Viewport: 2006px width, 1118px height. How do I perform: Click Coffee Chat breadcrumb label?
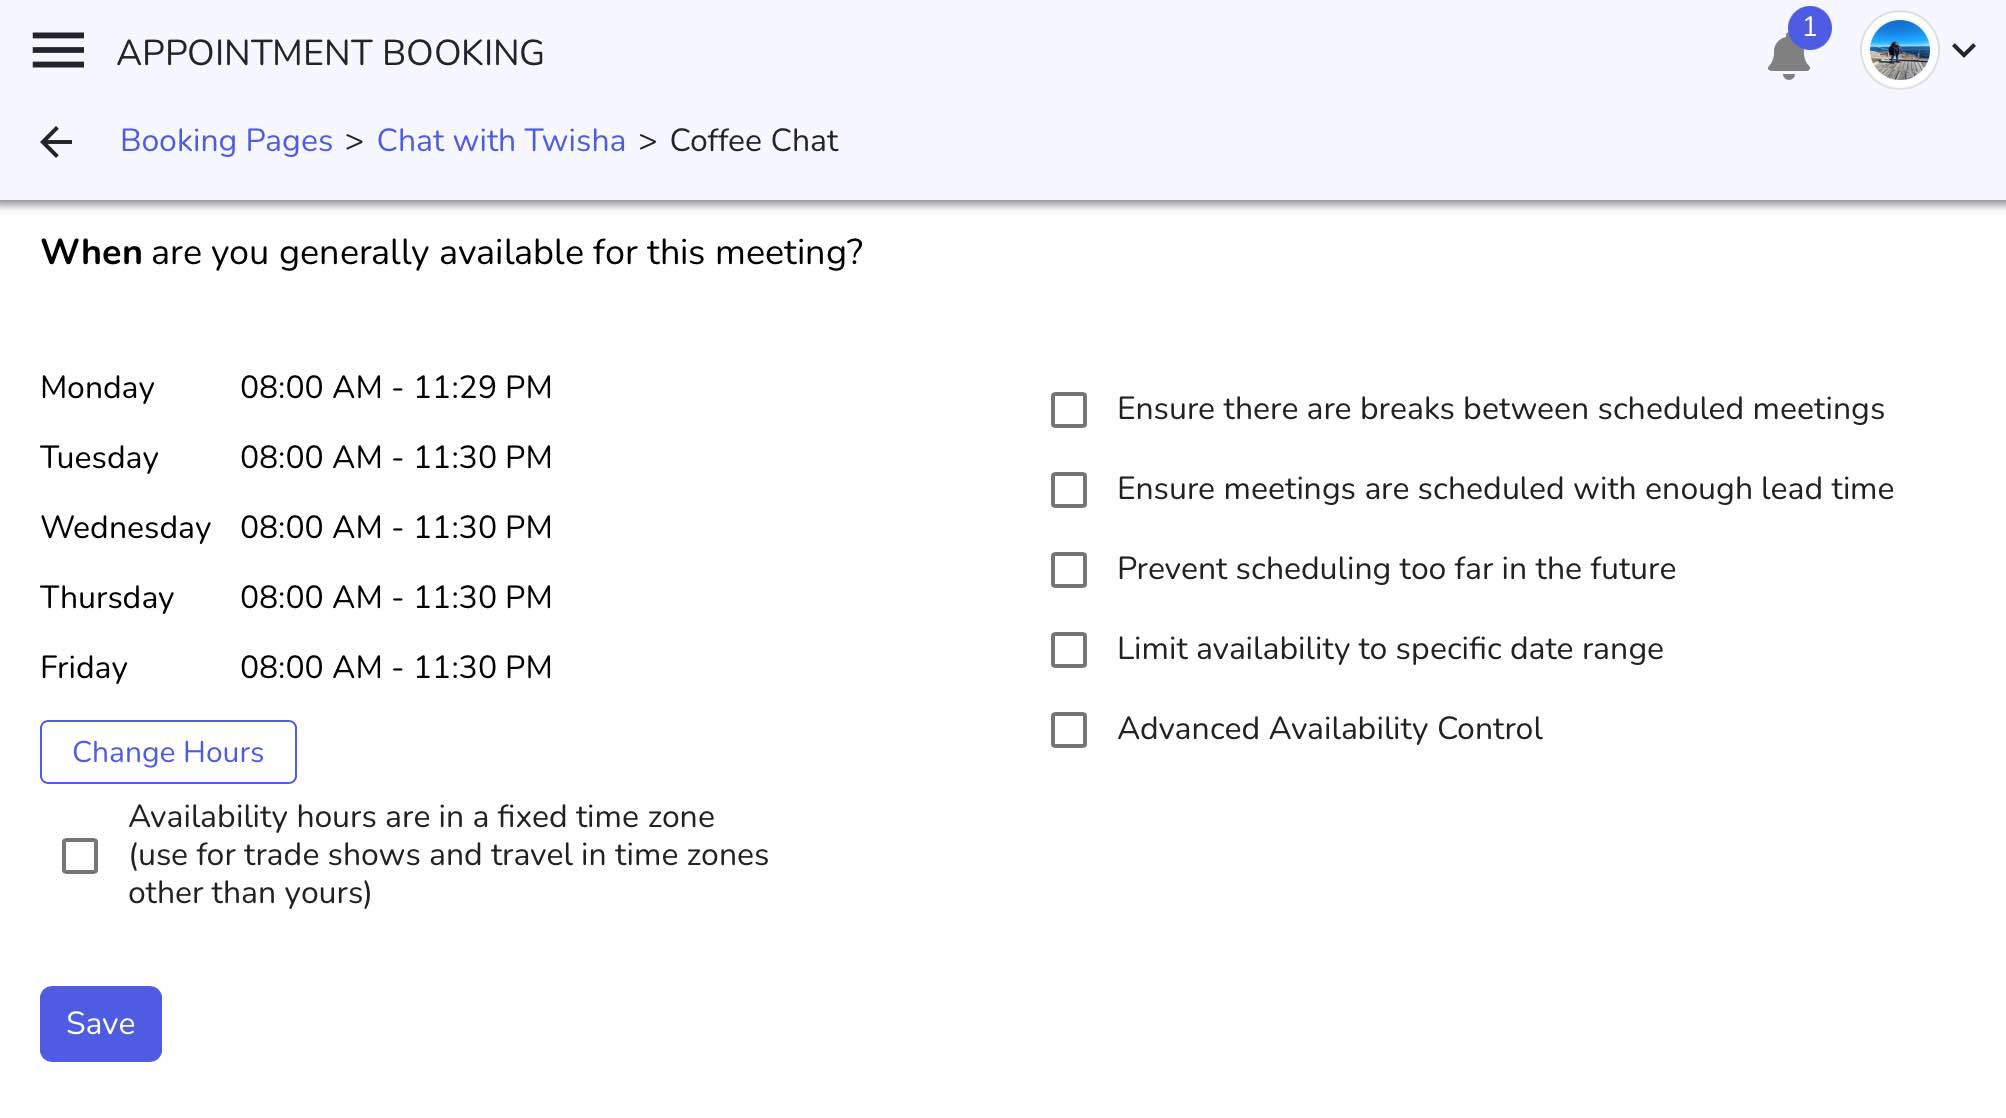point(753,139)
